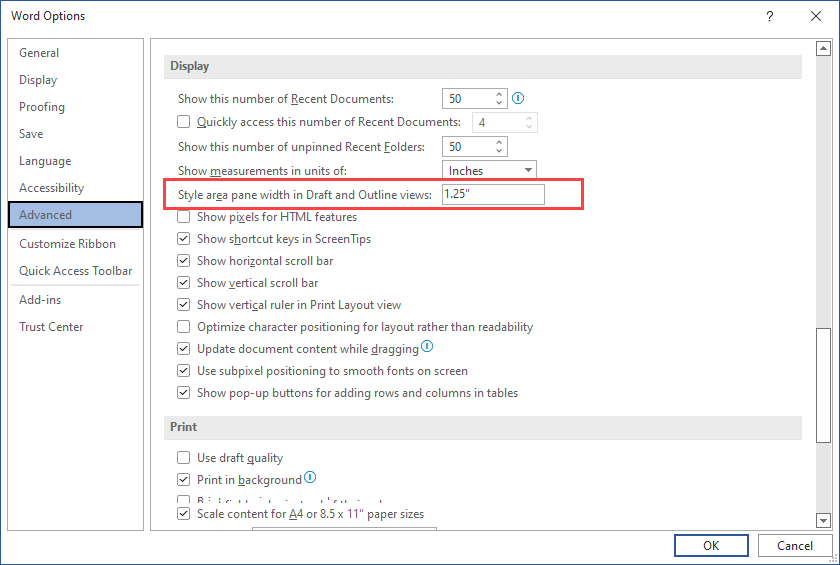Screen dimensions: 840x565
Task: Click the scrollbar down arrow
Action: (823, 519)
